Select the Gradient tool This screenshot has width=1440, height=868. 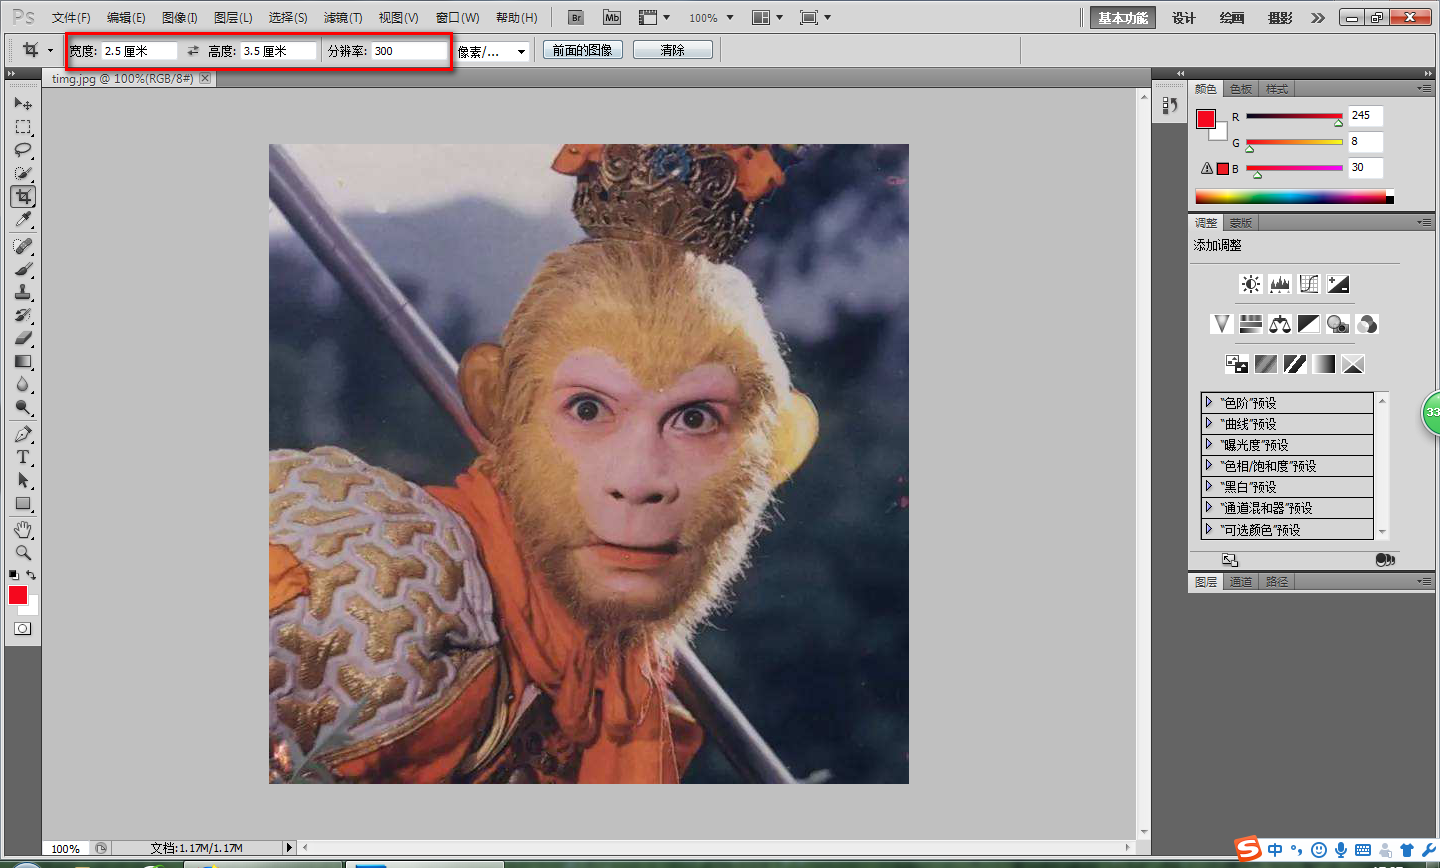23,361
